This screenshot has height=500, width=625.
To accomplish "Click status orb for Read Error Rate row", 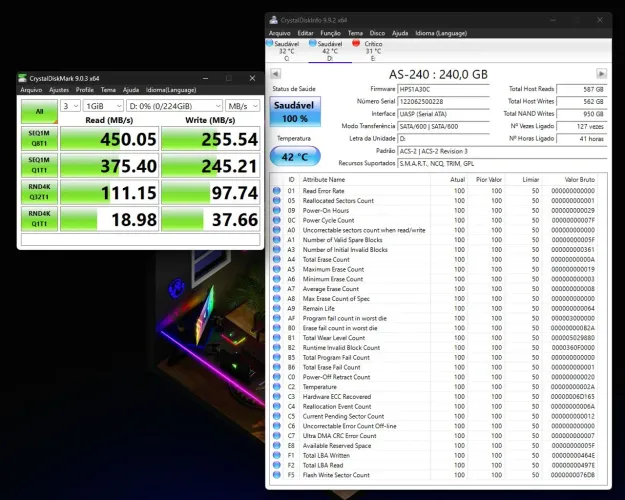I will tap(277, 191).
